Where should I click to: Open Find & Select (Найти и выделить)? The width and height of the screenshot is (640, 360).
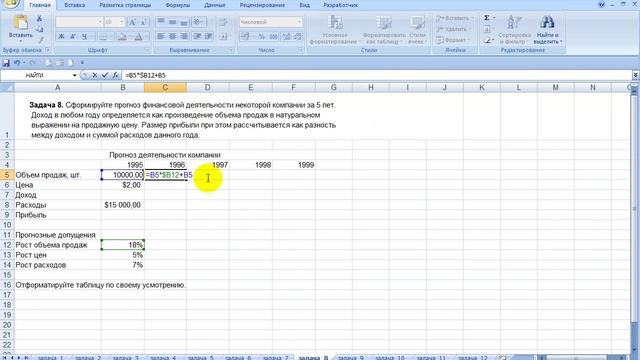[547, 29]
